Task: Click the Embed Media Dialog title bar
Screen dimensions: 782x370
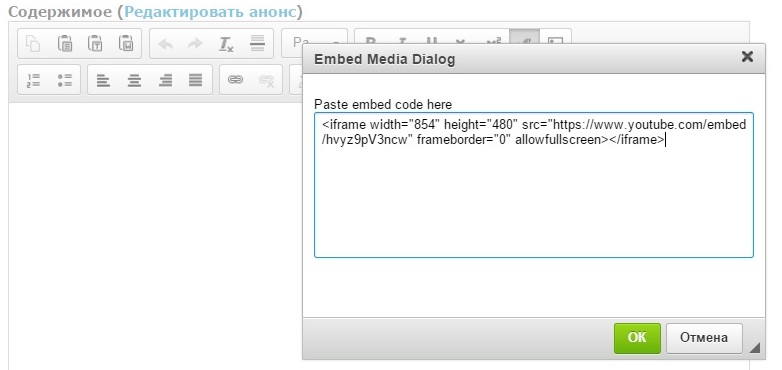Action: pyautogui.click(x=534, y=59)
